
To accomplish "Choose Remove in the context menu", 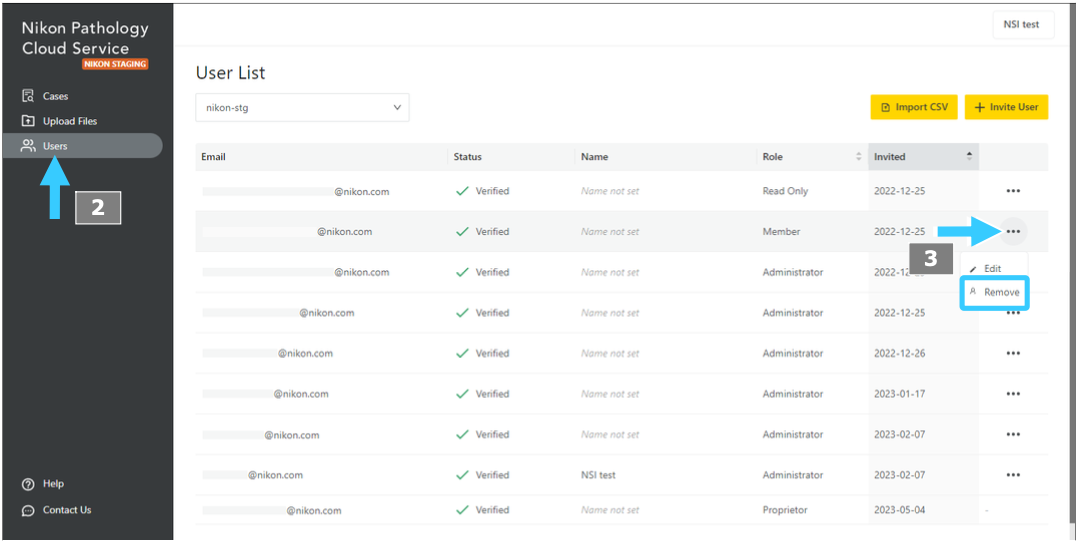I will tap(994, 292).
